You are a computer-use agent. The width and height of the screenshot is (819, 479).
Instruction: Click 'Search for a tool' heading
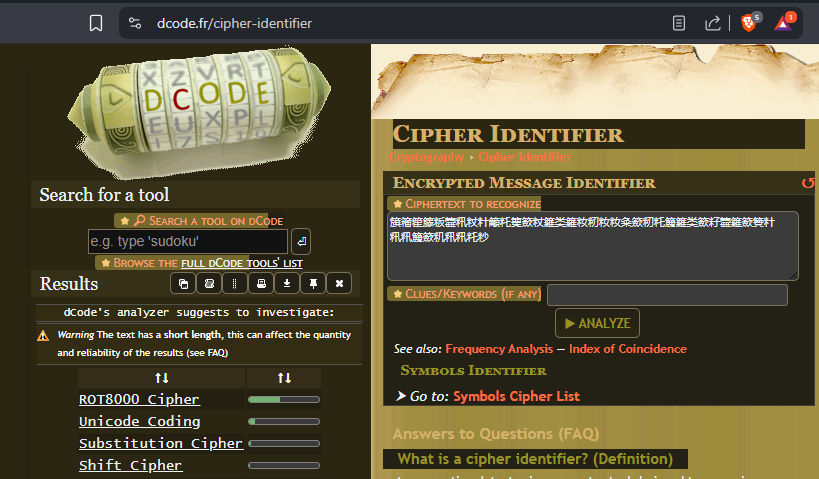pos(104,195)
